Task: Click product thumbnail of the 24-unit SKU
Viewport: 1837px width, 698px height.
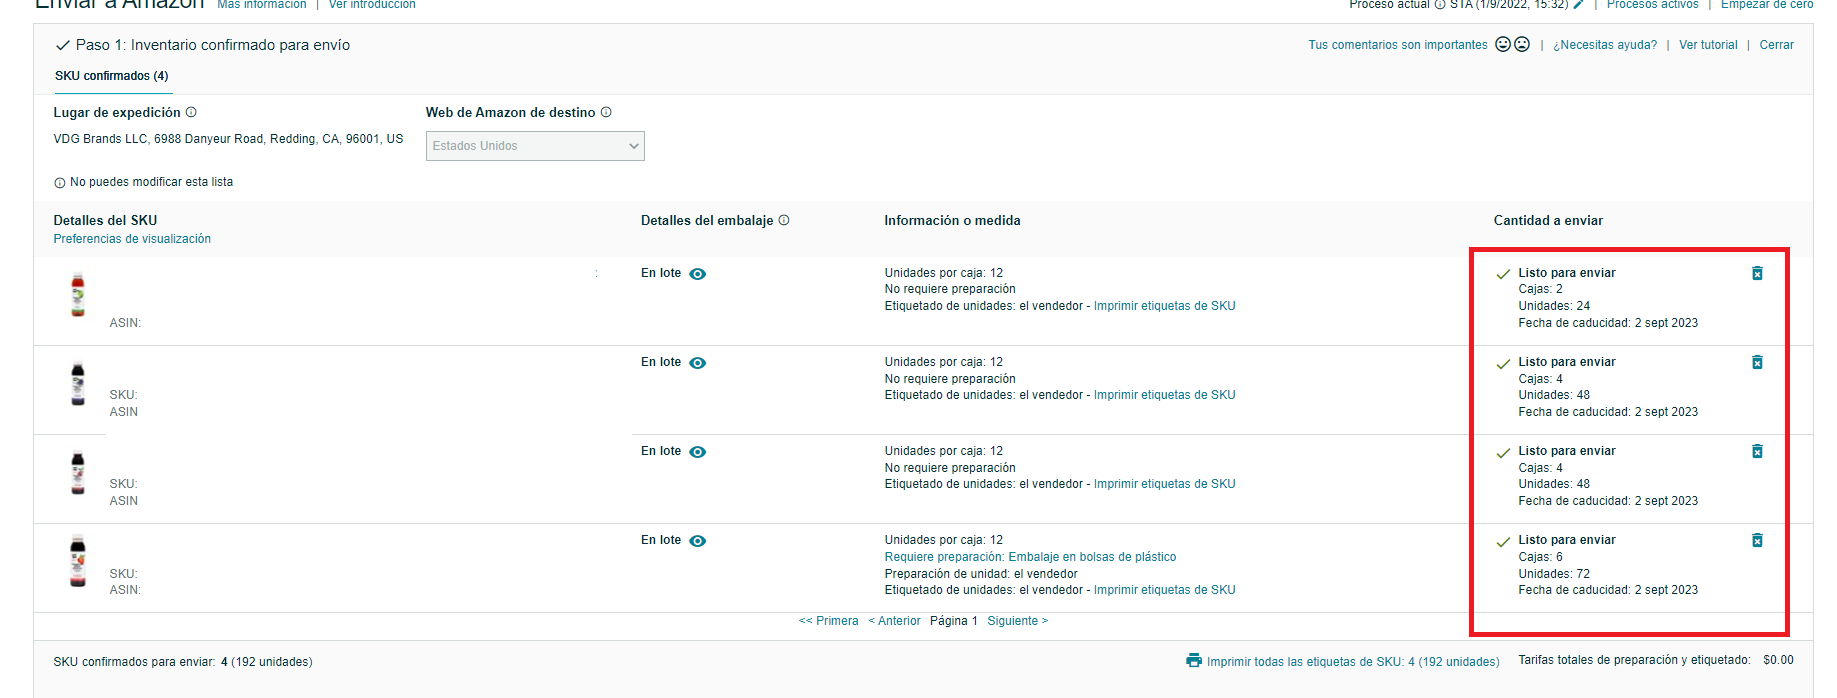Action: pos(78,295)
